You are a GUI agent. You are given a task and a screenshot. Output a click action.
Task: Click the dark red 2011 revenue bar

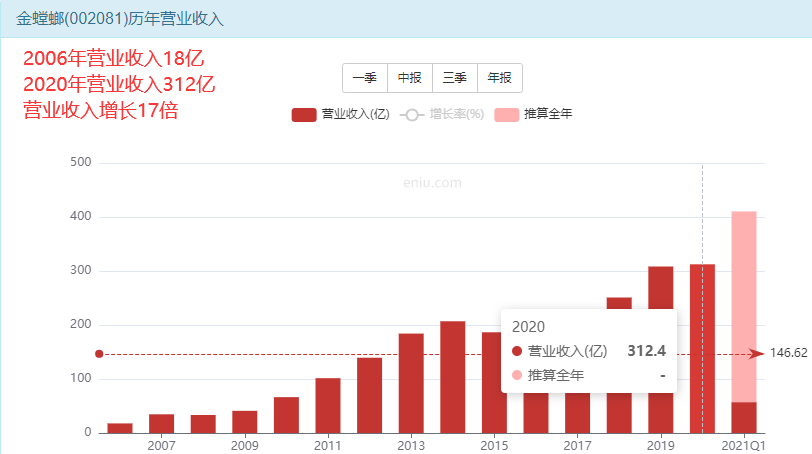pos(328,405)
